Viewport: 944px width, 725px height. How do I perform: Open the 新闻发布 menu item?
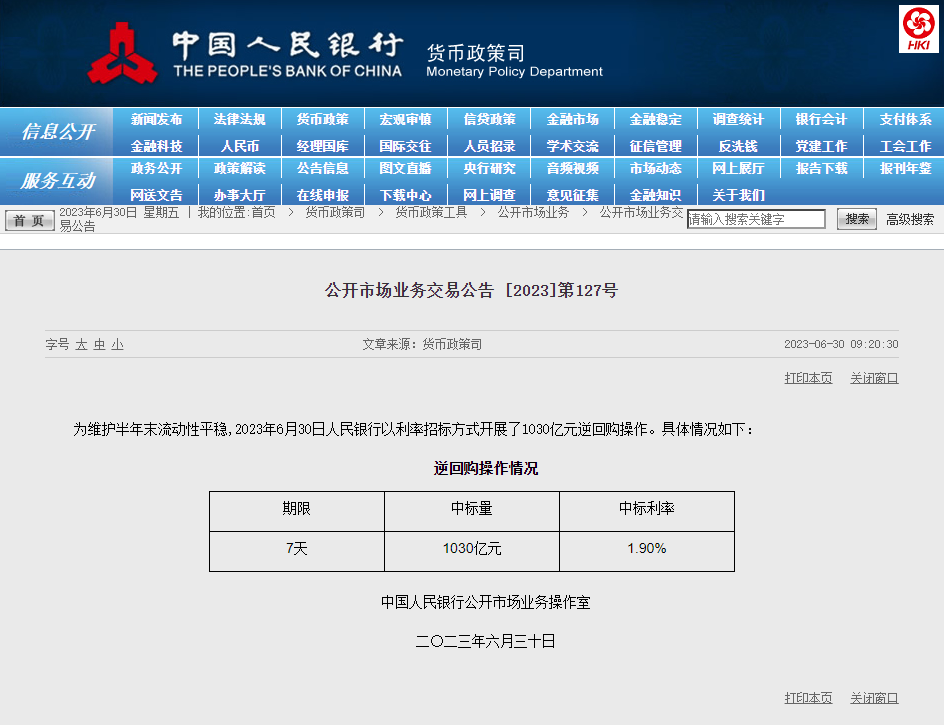(x=157, y=119)
